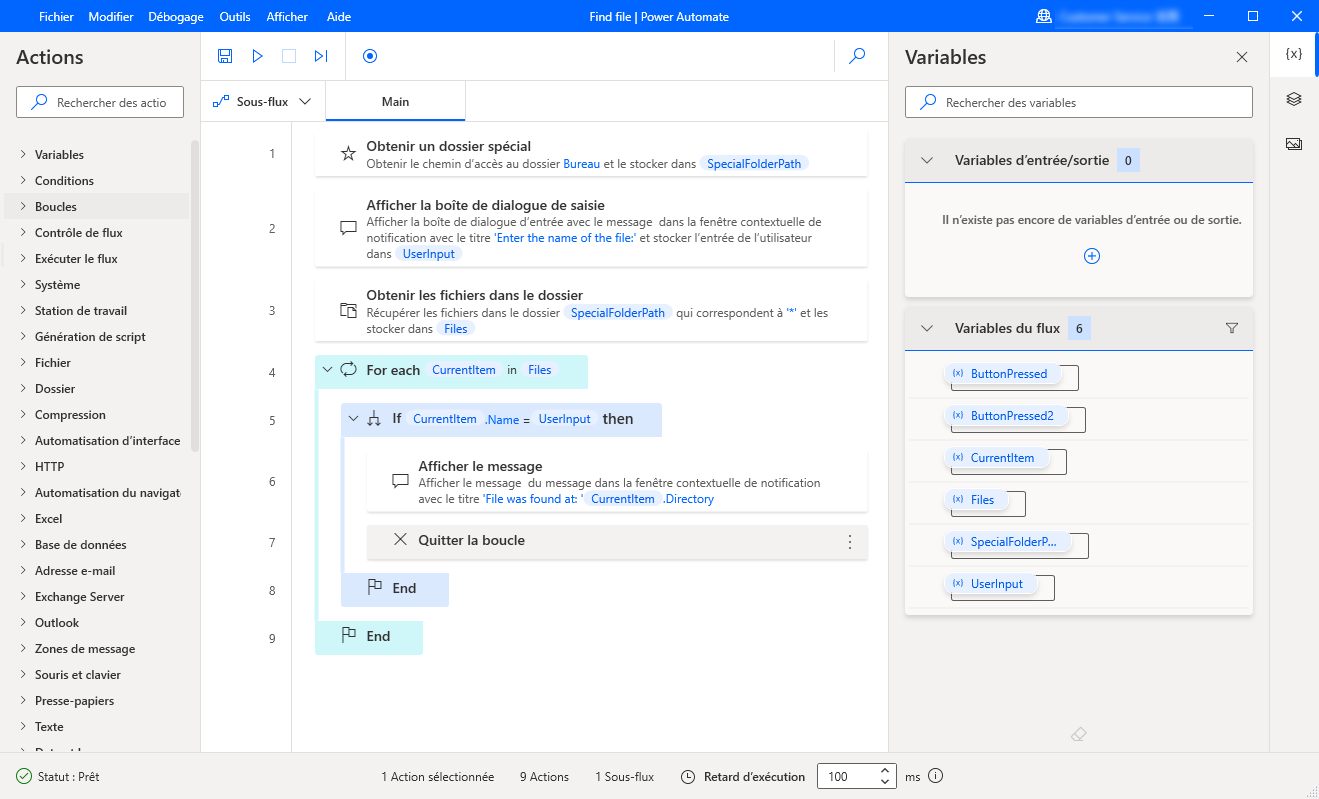Viewport: 1319px width, 799px height.
Task: Select the Files variable in Variables panel
Action: pos(976,500)
